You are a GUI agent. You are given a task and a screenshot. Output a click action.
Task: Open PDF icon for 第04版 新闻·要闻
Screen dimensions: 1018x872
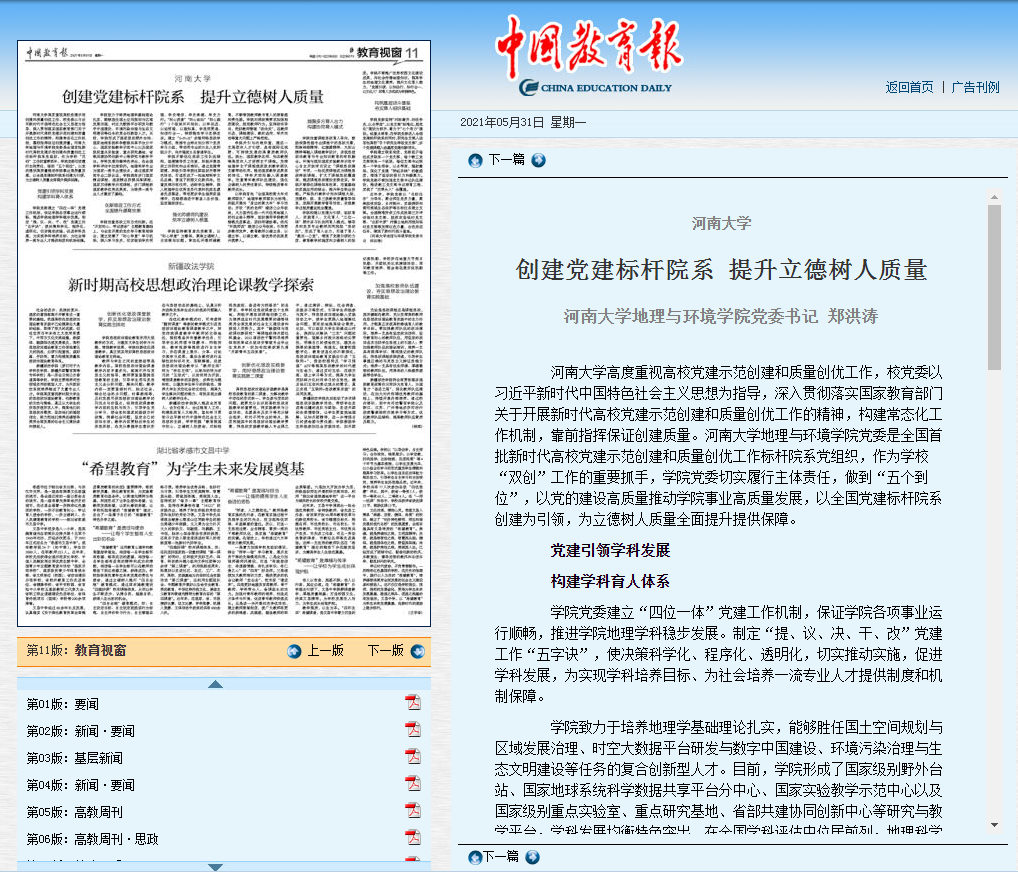point(413,784)
